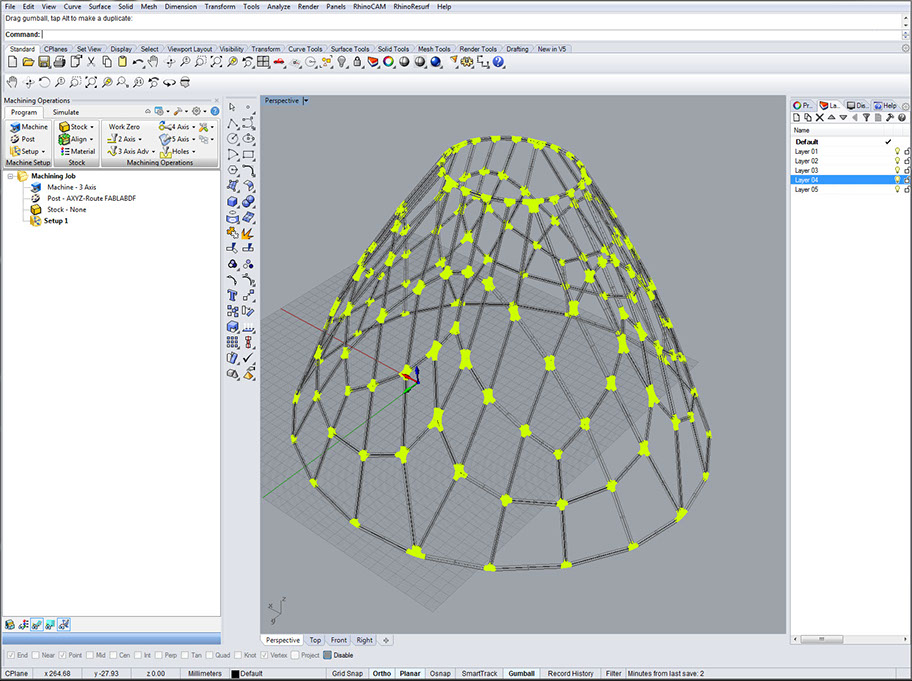Collapse the Machining Job tree node

(x=10, y=176)
